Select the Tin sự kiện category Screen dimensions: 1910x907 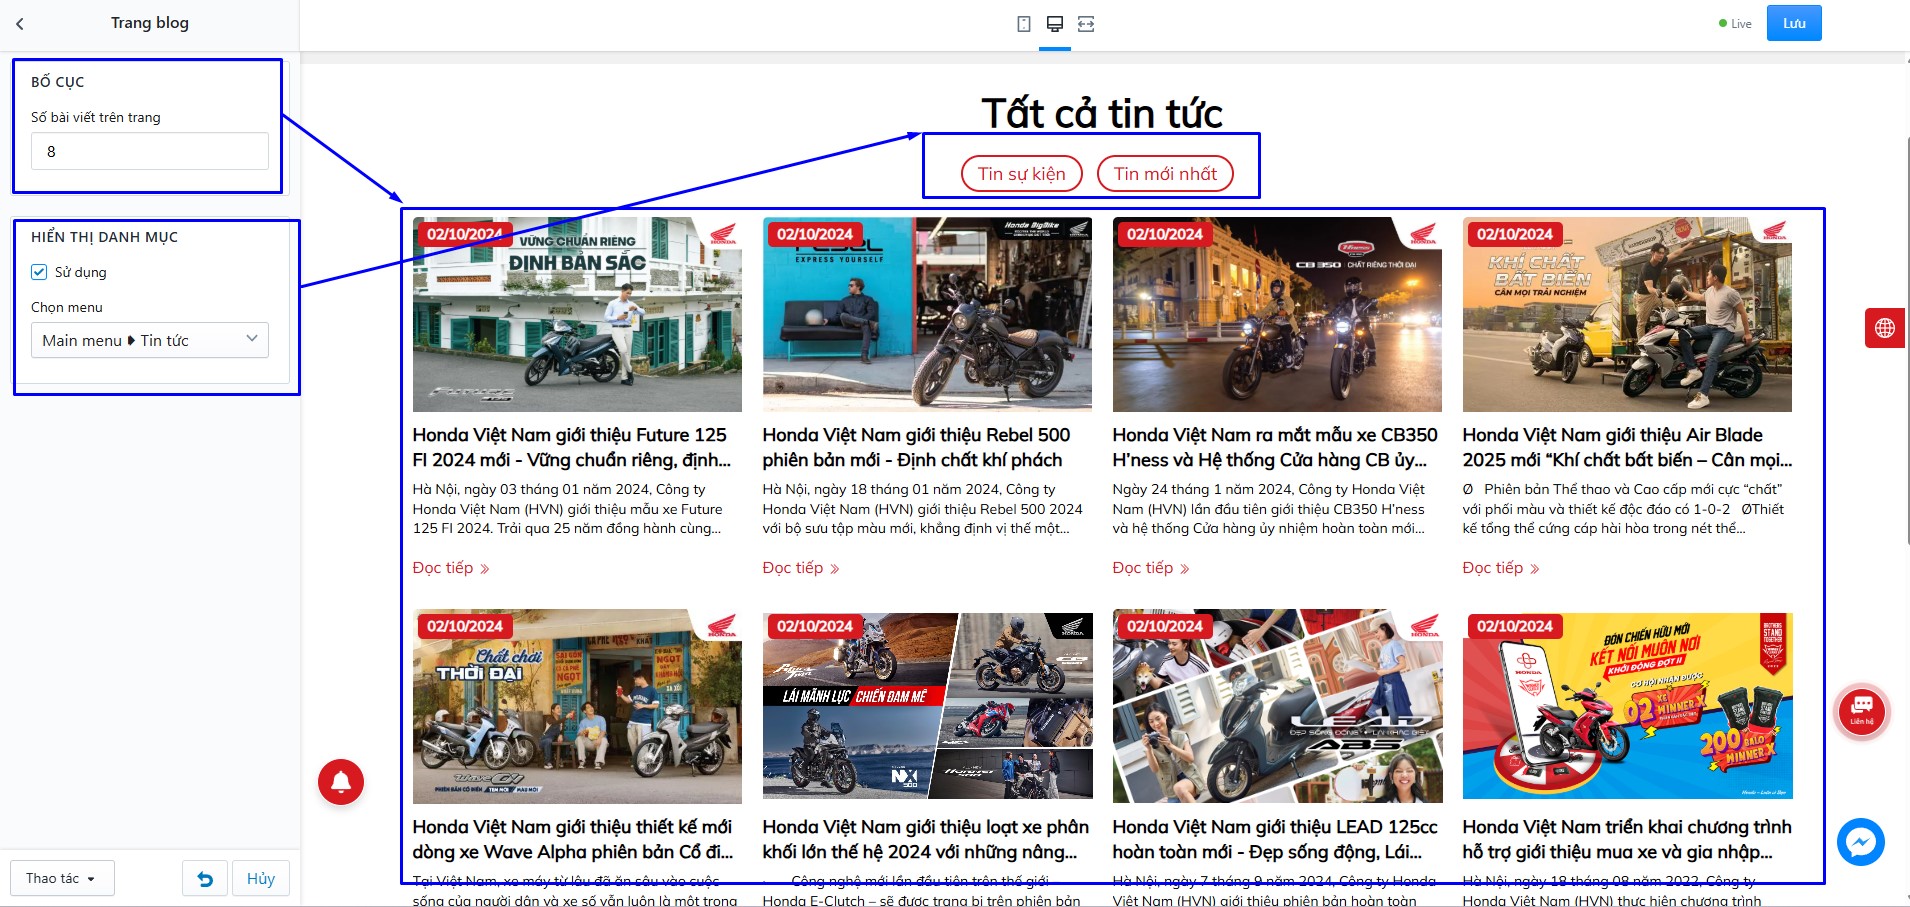click(1022, 174)
